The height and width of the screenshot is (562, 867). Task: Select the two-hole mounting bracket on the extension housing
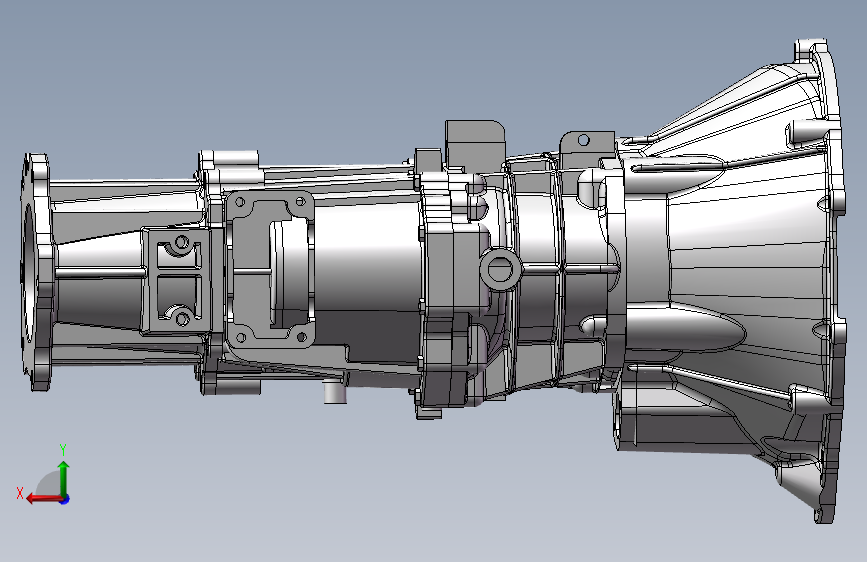[x=176, y=281]
